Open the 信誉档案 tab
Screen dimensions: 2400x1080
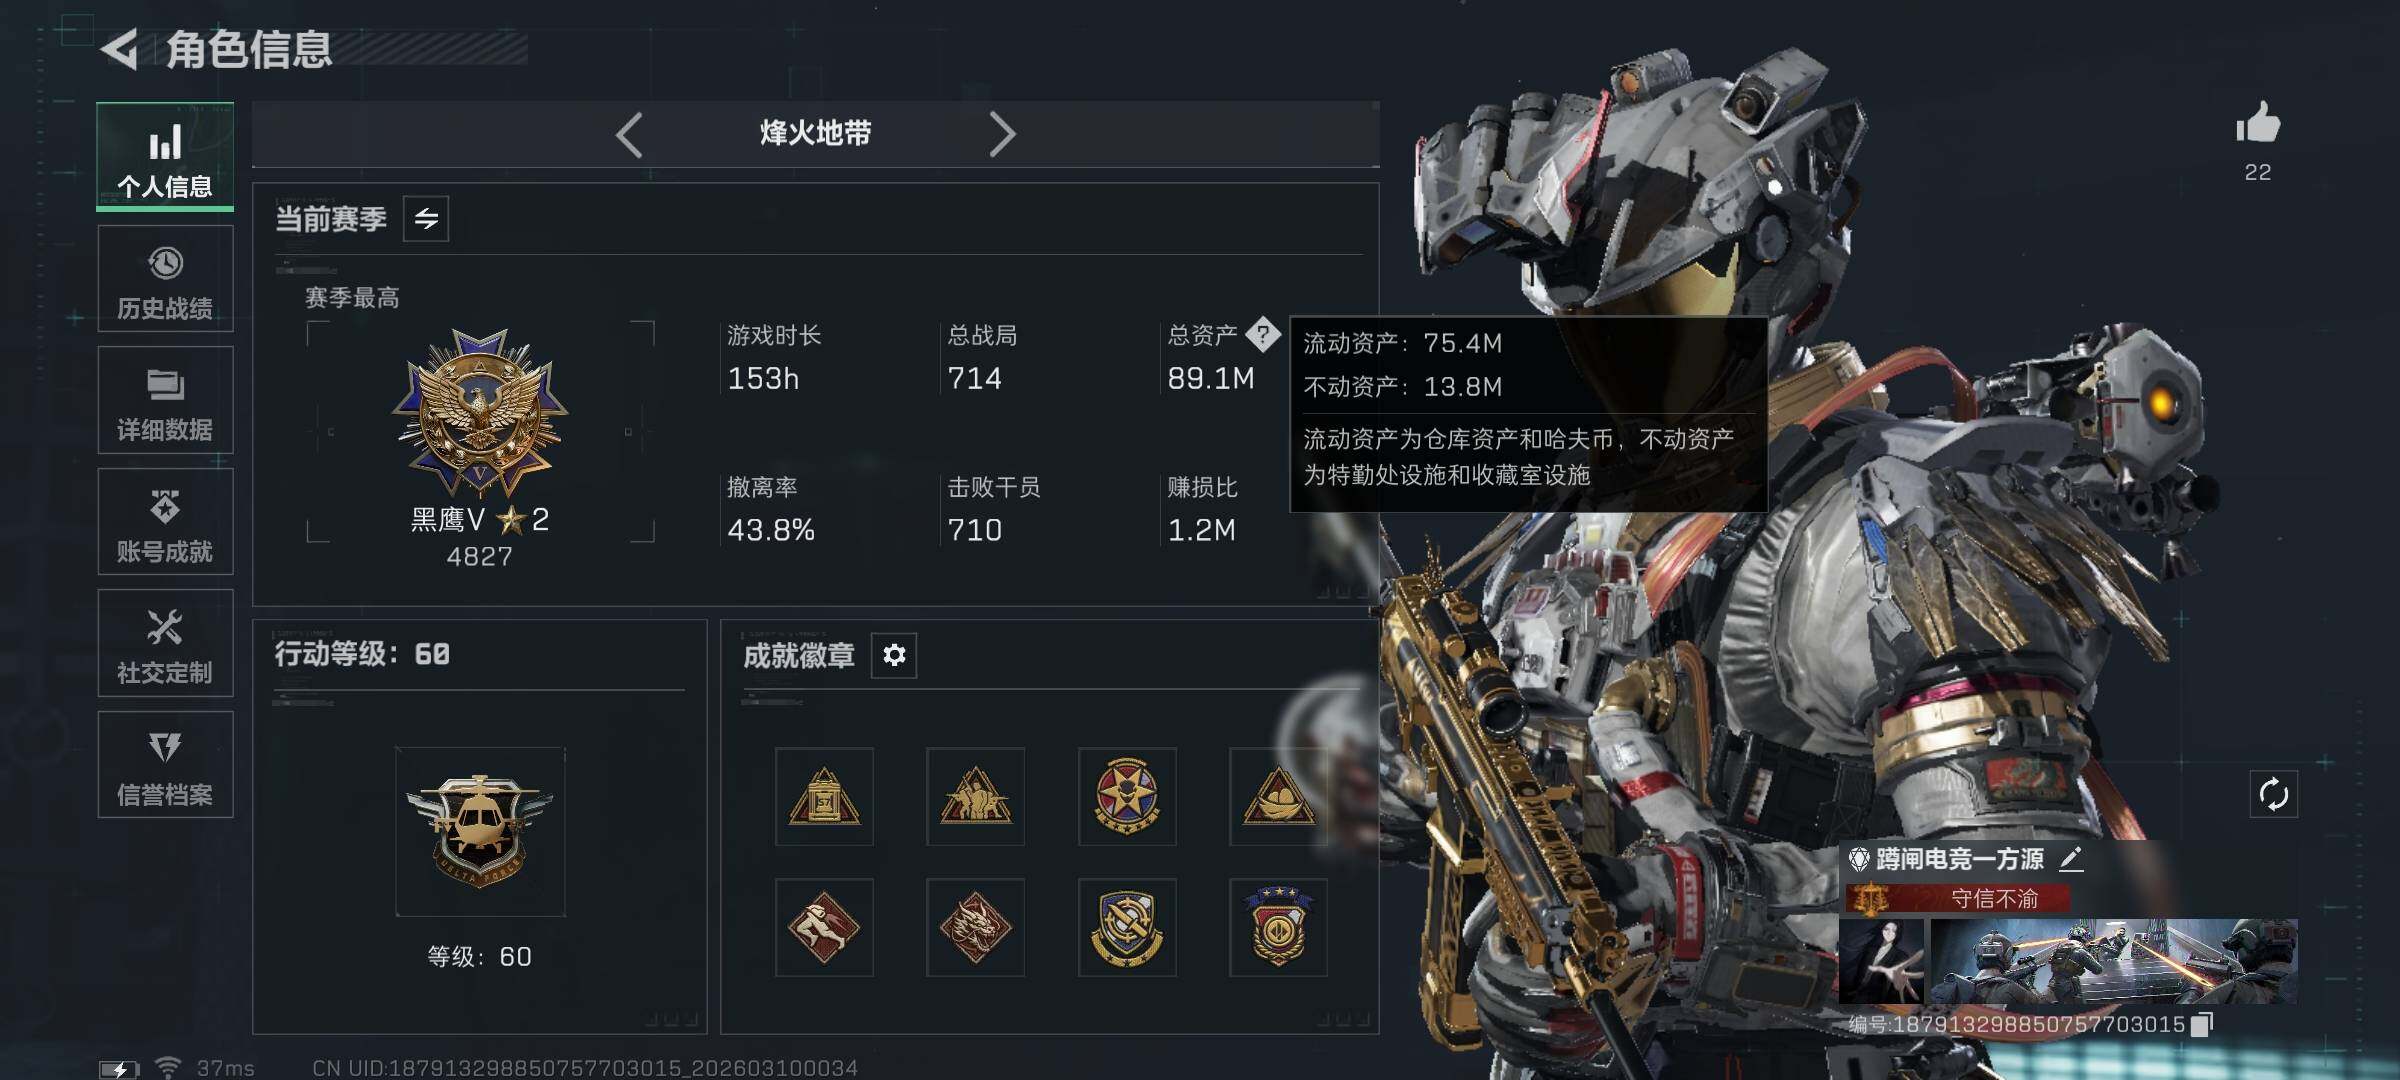pyautogui.click(x=165, y=765)
